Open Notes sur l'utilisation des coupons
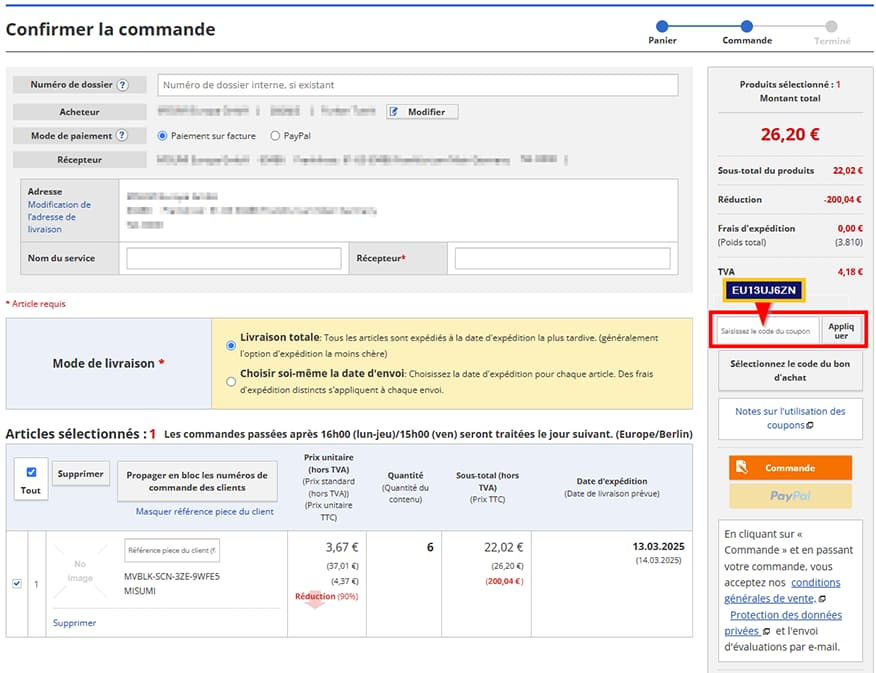The width and height of the screenshot is (876, 673). [790, 418]
